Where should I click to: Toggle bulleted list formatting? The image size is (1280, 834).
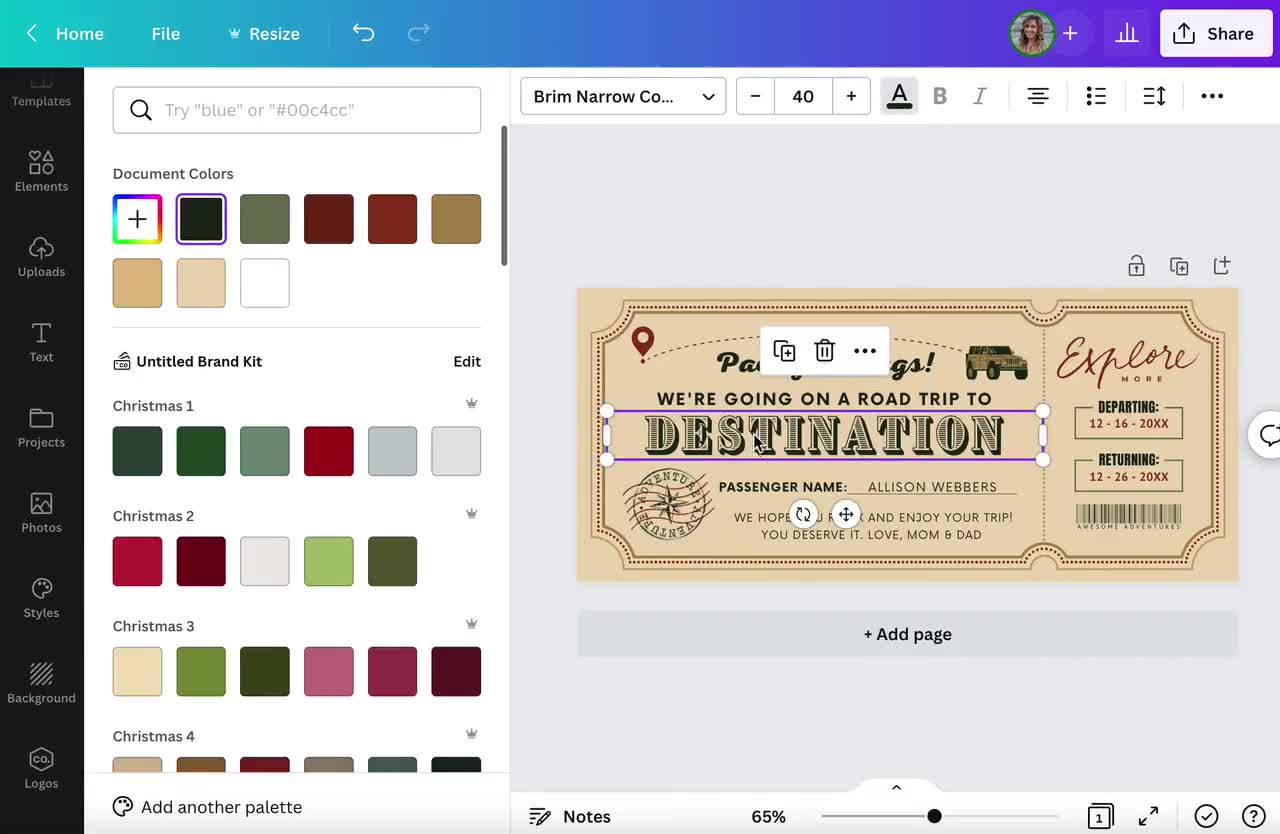click(1096, 96)
